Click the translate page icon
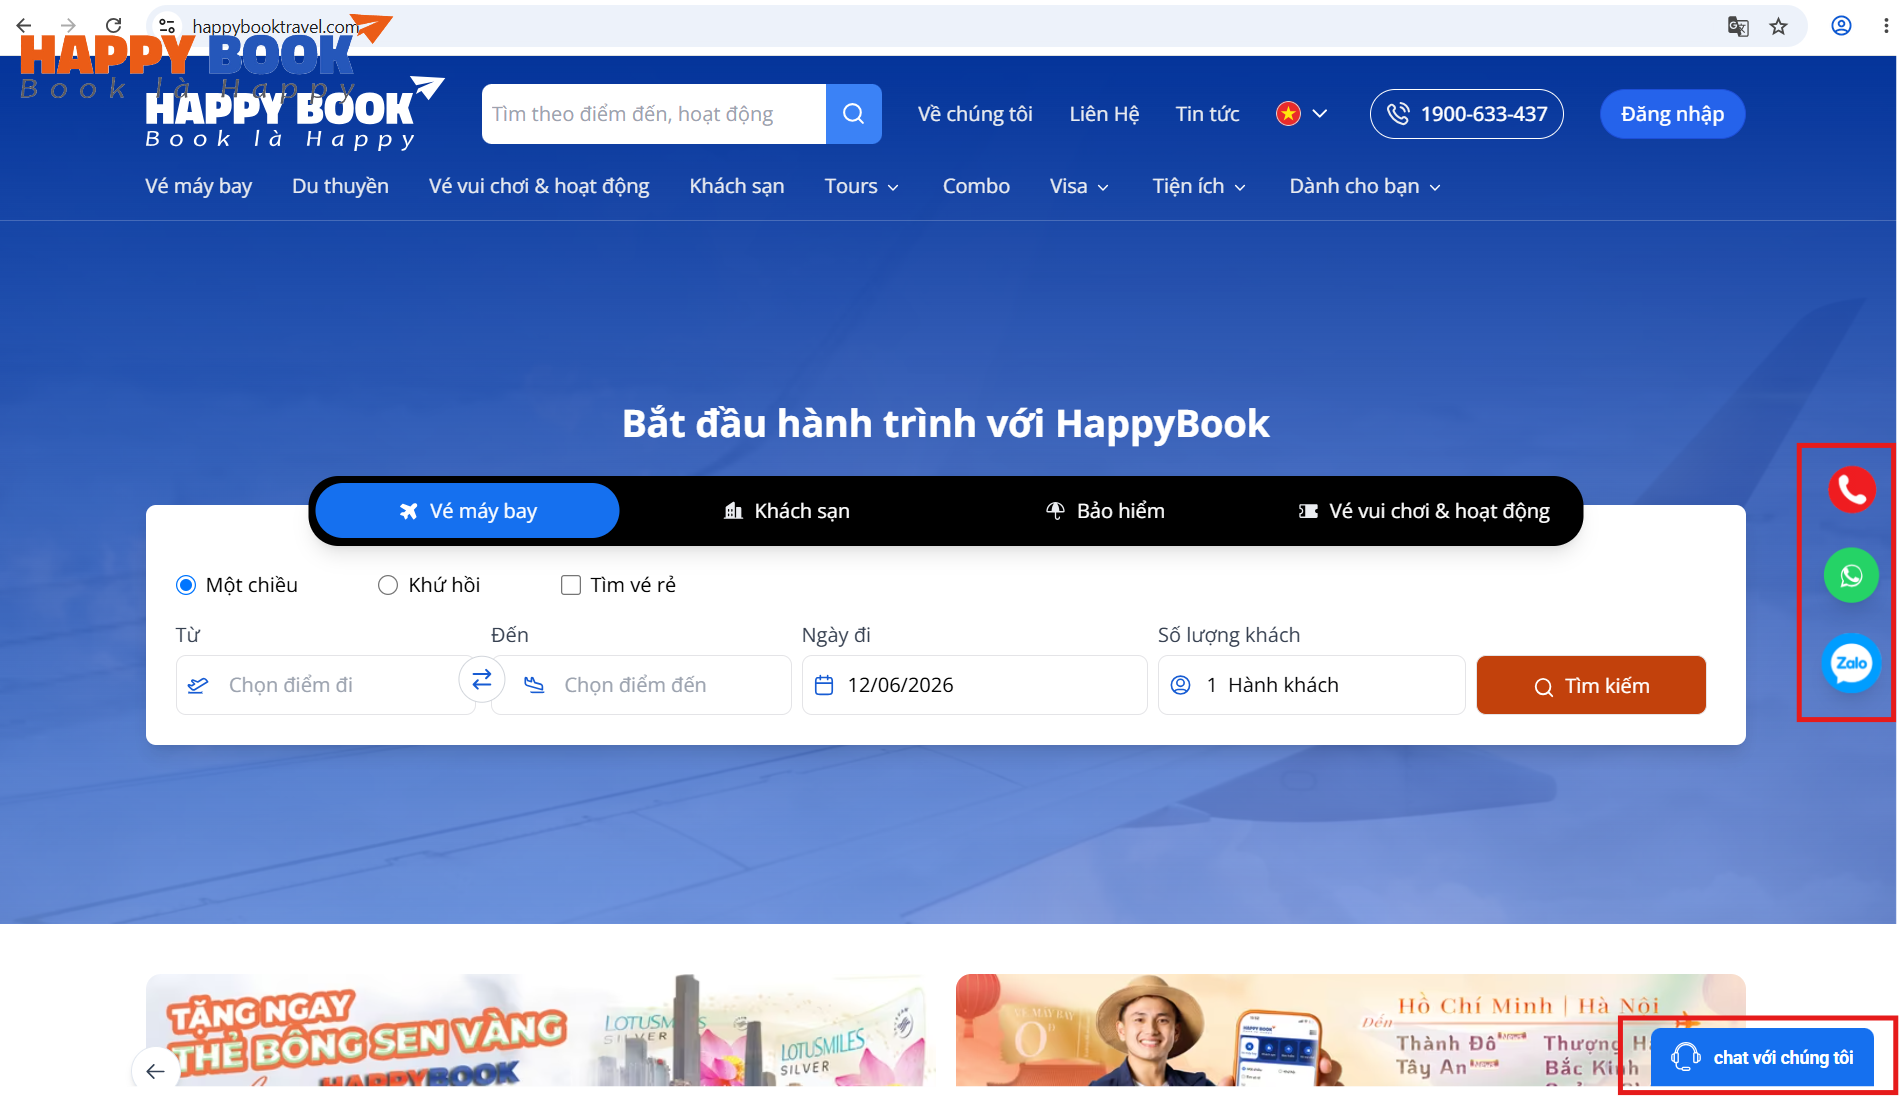 (x=1738, y=27)
